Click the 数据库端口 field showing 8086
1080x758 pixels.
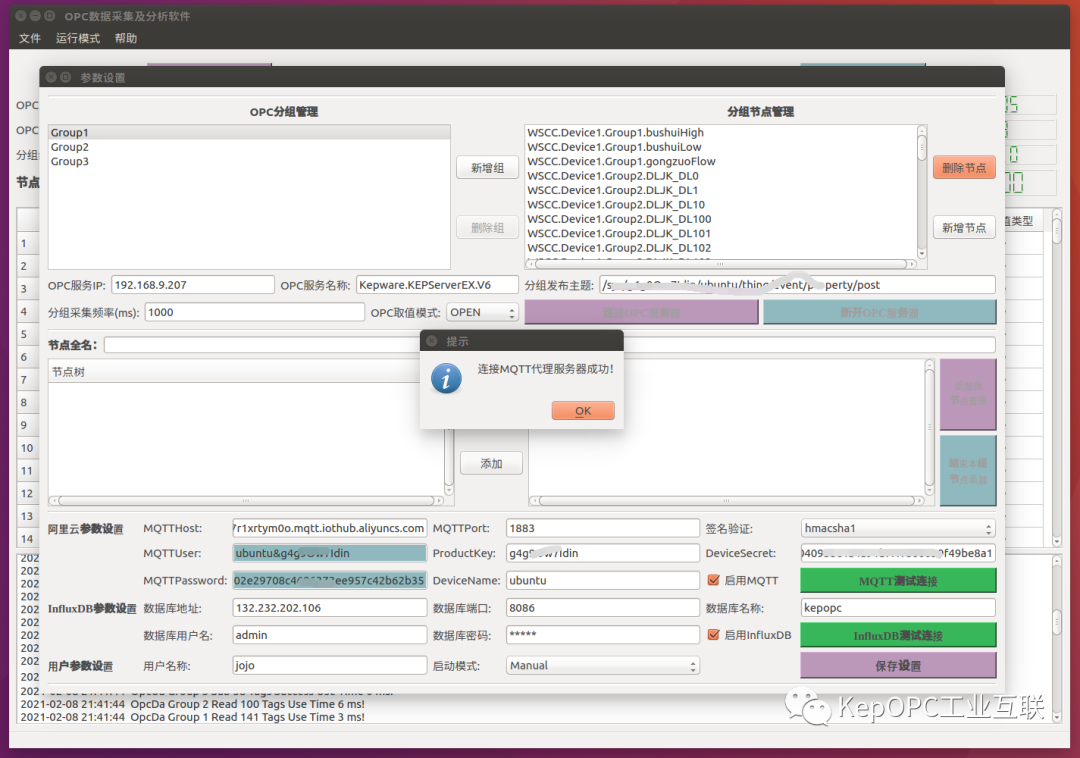[603, 608]
